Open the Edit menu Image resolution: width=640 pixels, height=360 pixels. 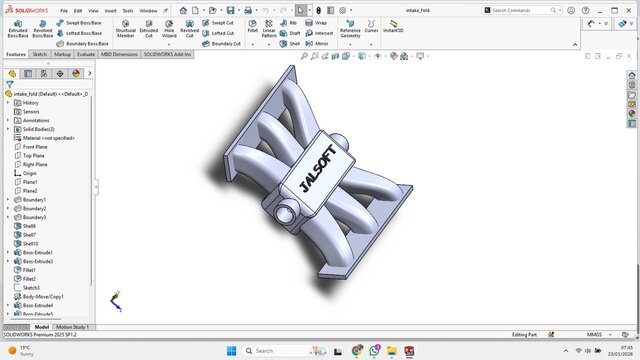tap(78, 11)
